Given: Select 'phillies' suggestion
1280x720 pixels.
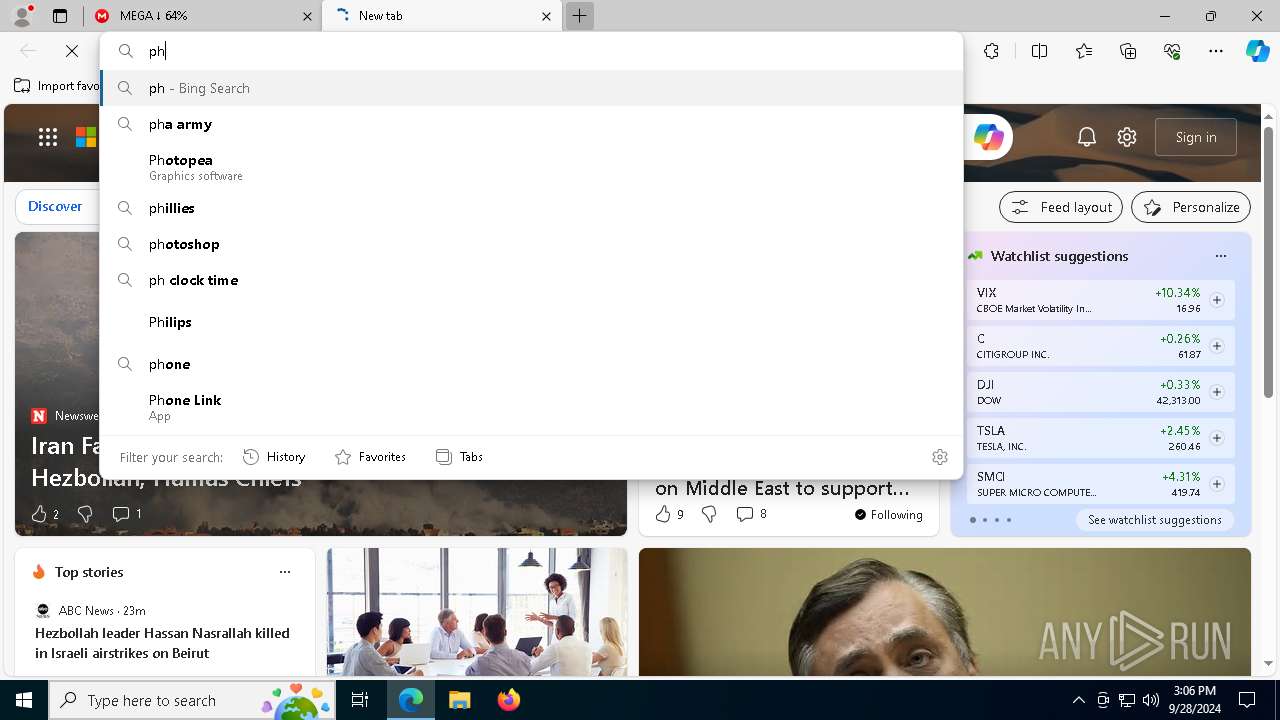Looking at the screenshot, I should point(531,208).
